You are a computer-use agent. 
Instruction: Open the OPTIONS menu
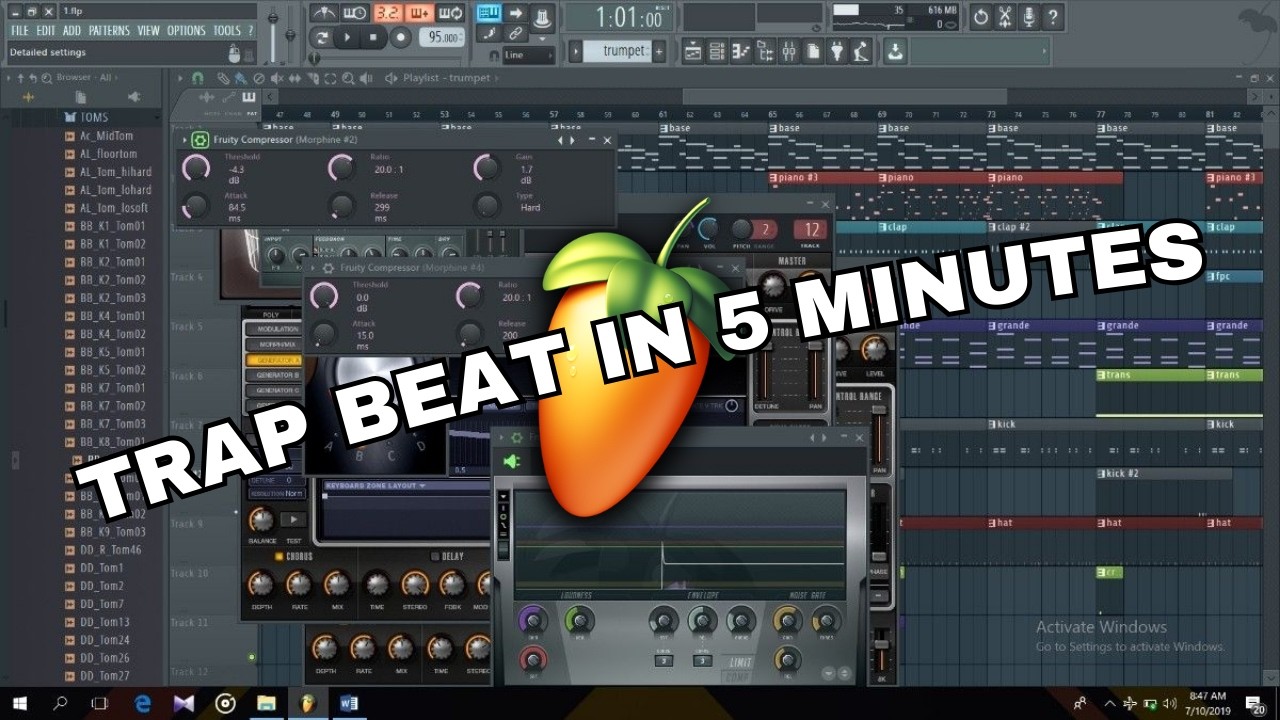187,31
